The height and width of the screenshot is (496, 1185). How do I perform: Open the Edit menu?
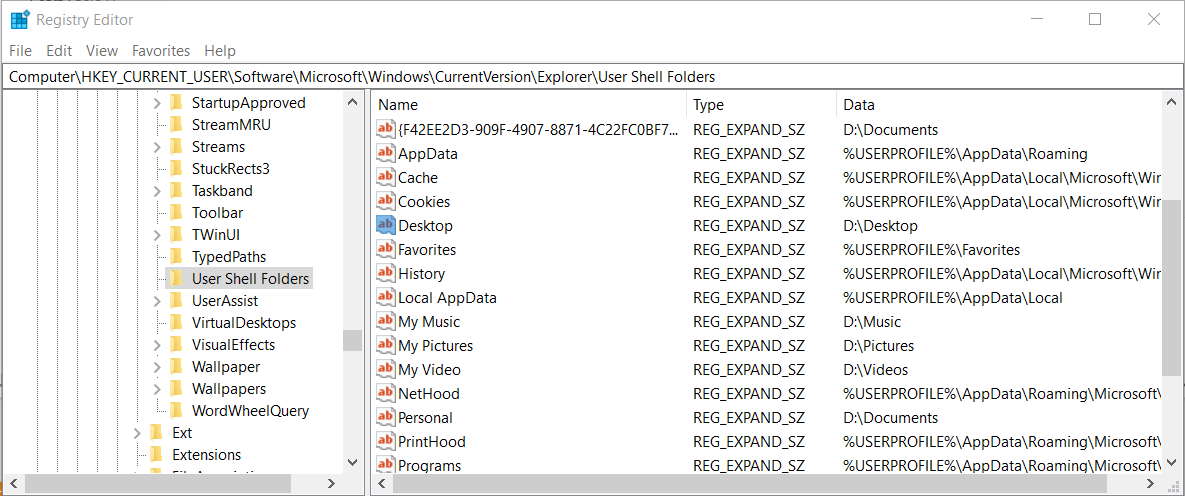[x=59, y=51]
